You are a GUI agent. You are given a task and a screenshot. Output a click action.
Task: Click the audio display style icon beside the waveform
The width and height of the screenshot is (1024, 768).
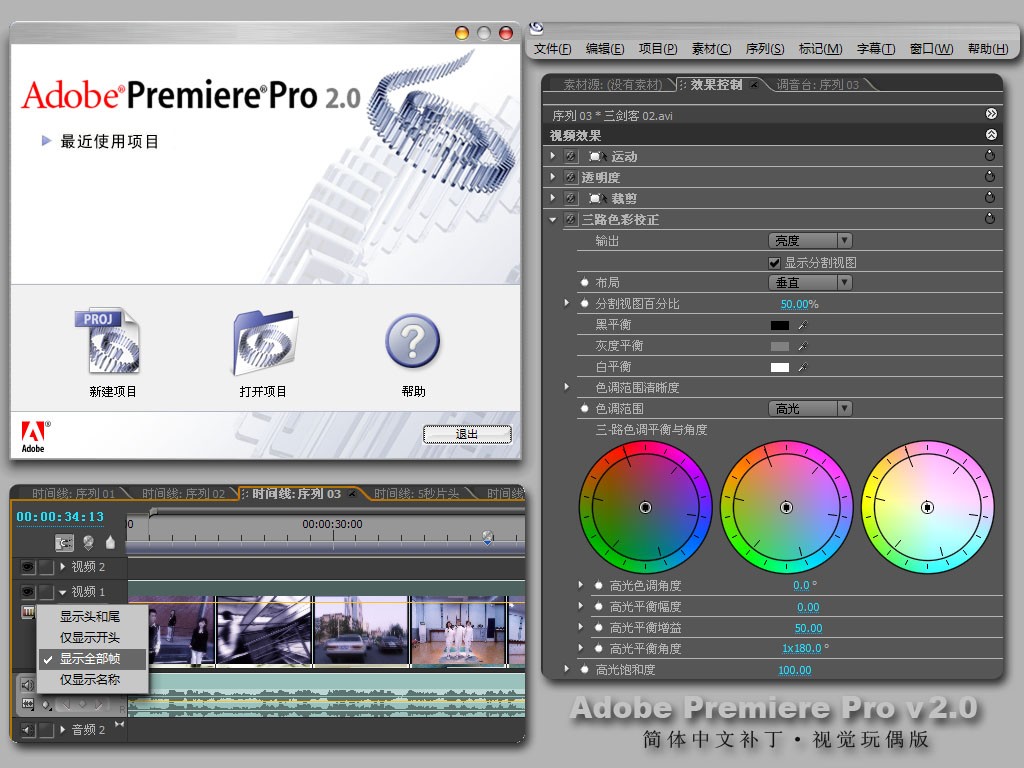pos(28,704)
